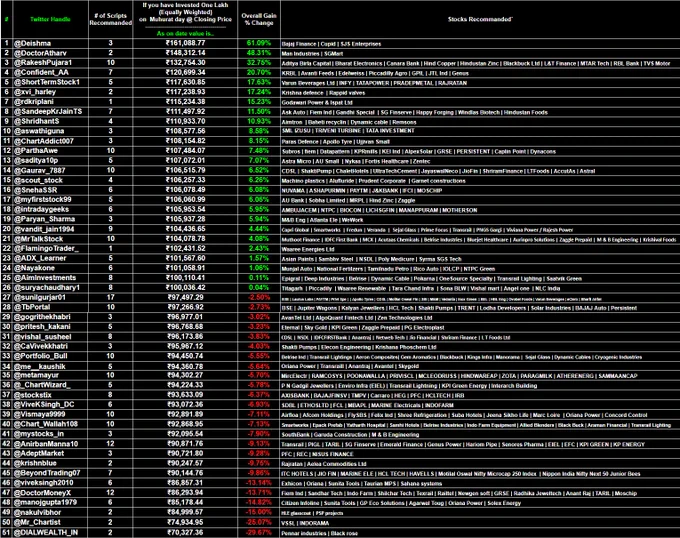The height and width of the screenshot is (538, 680).
Task: Click the @Vismaya9999 handle
Action: pyautogui.click(x=50, y=414)
